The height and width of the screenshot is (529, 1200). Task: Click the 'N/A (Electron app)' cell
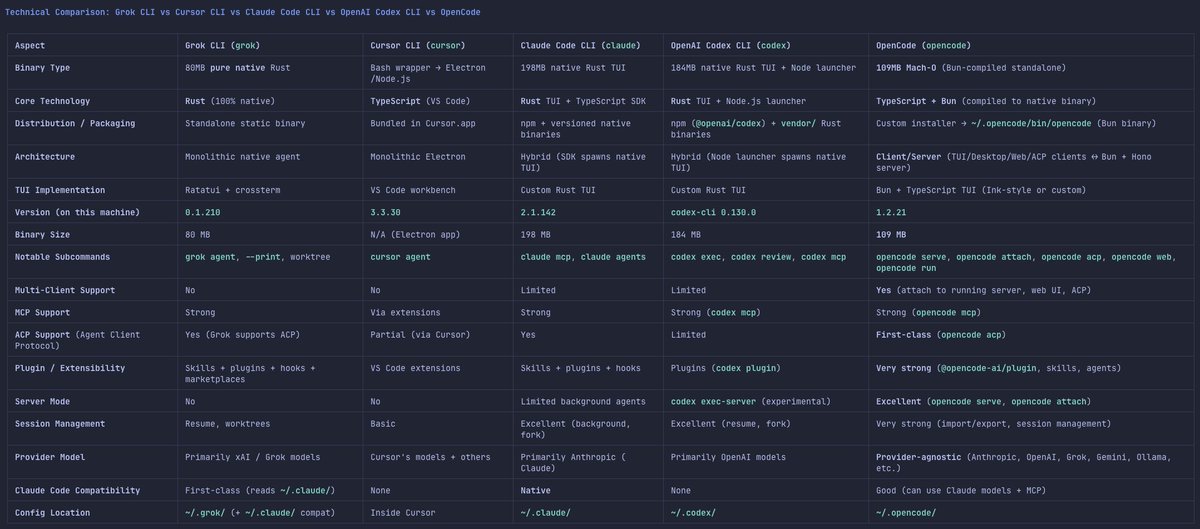pos(416,234)
